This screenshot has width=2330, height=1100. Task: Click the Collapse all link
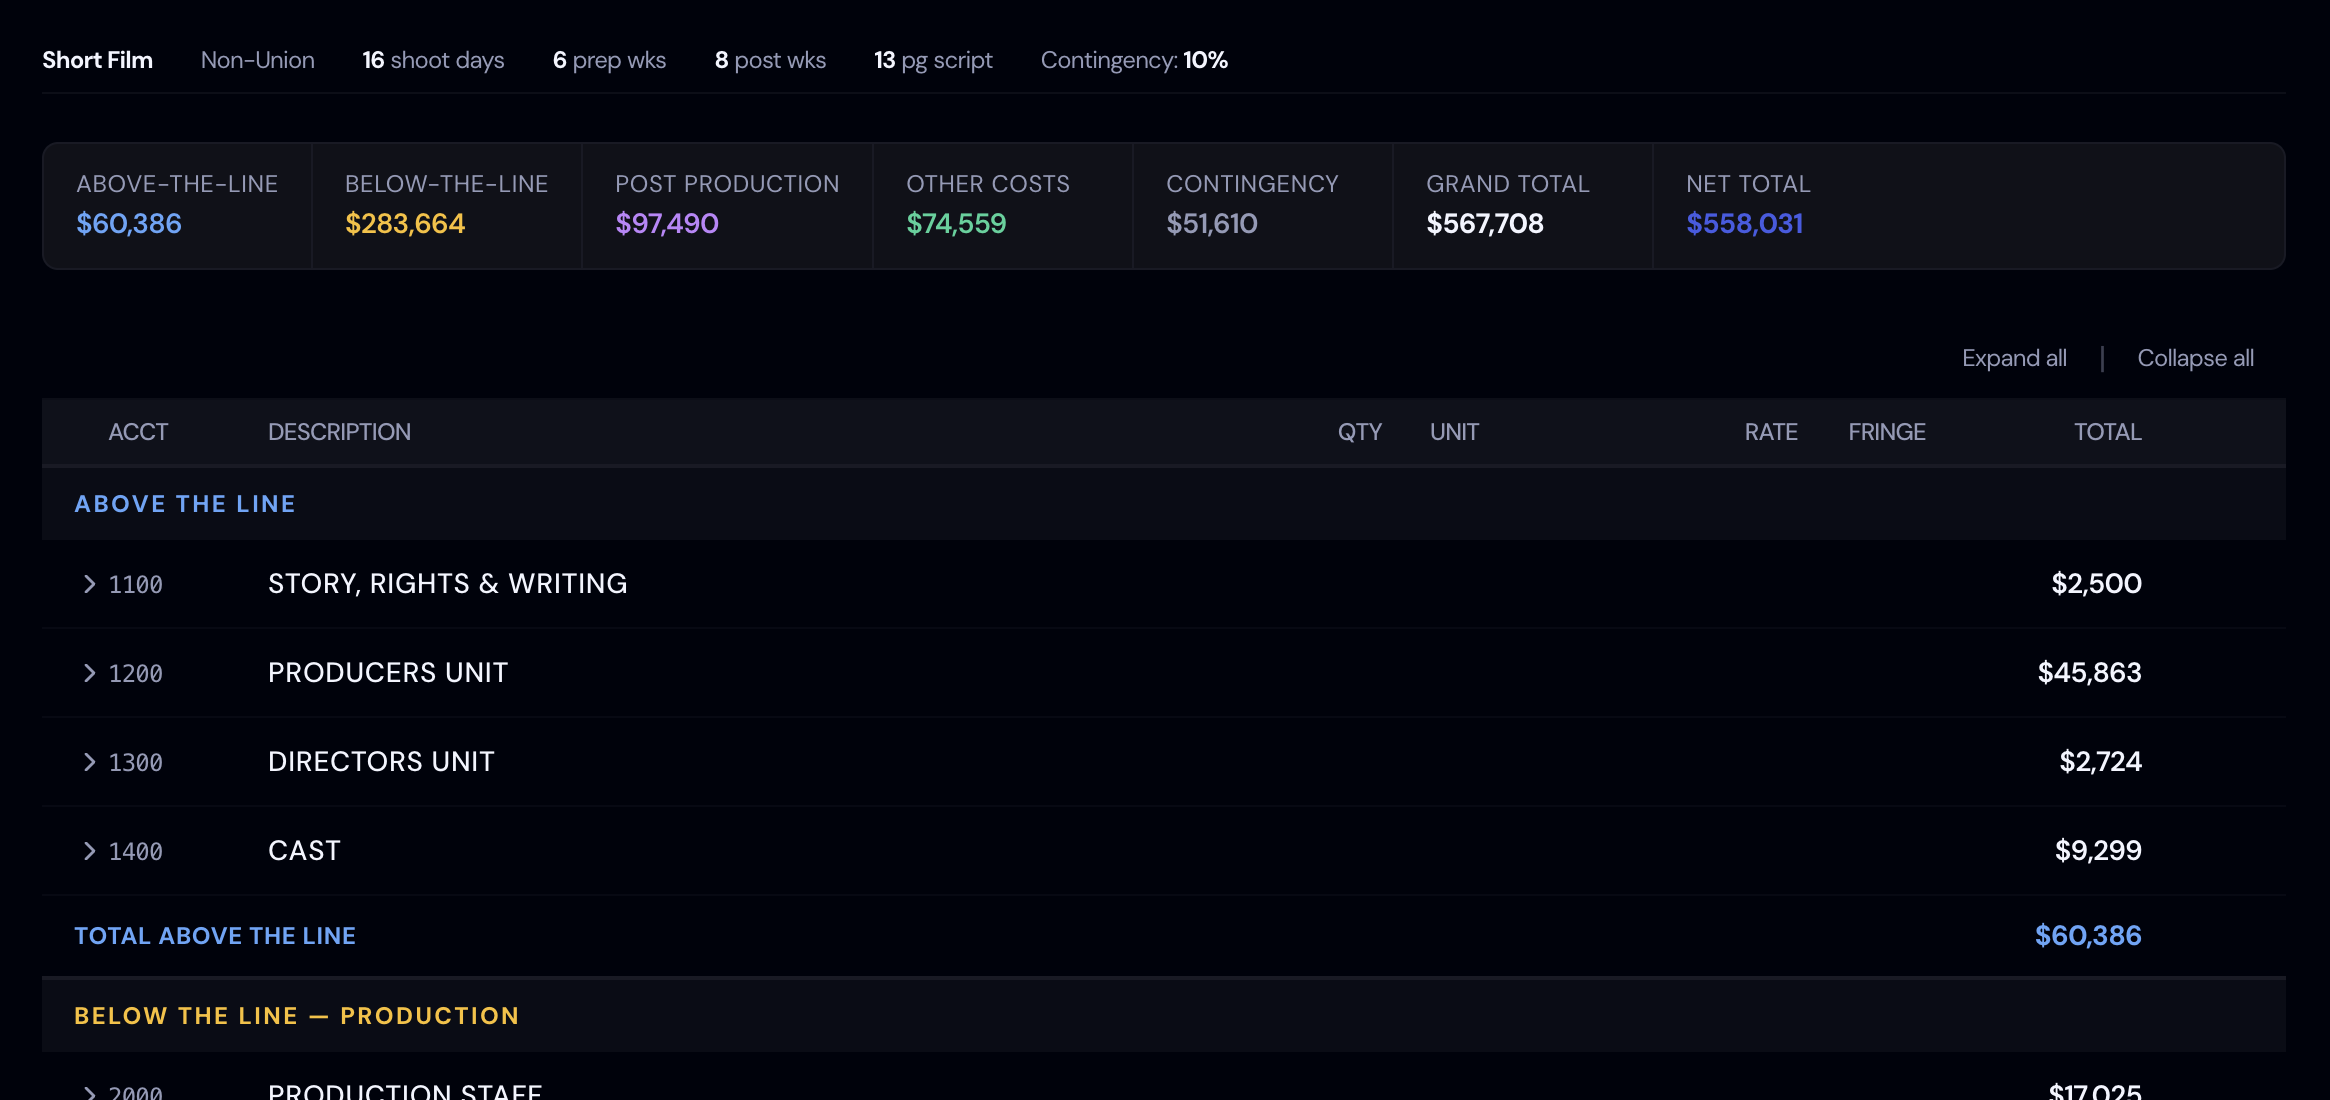click(2195, 357)
